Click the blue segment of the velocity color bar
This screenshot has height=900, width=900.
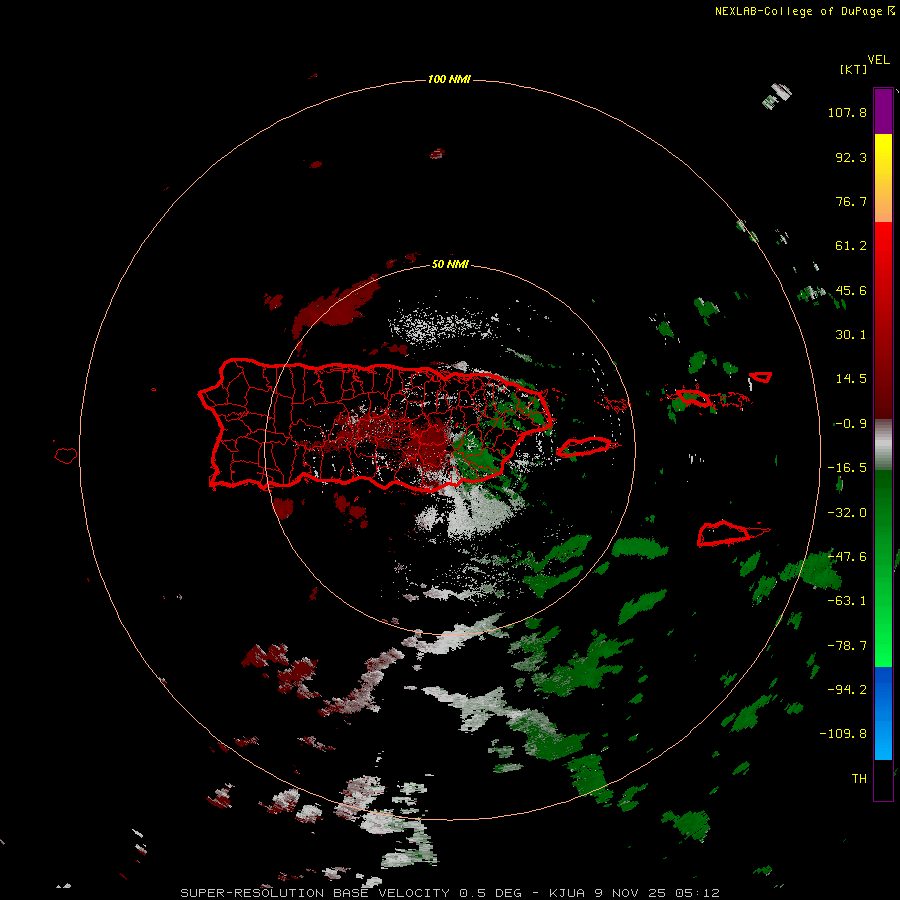tap(883, 713)
